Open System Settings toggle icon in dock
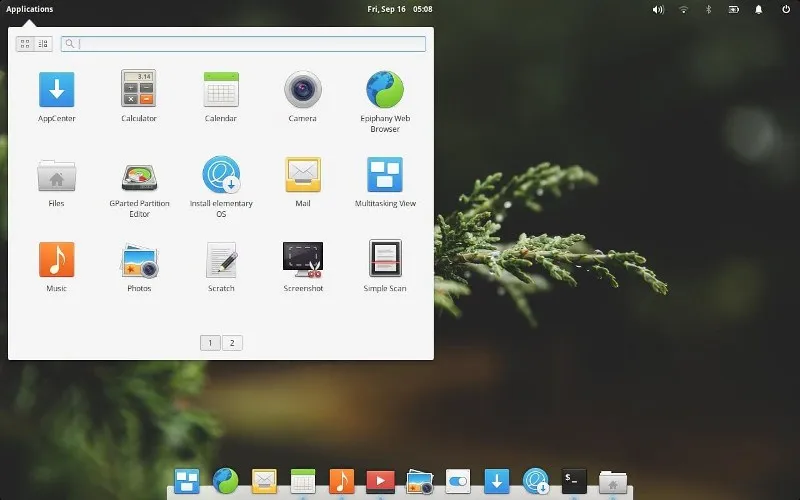800x500 pixels. 457,481
